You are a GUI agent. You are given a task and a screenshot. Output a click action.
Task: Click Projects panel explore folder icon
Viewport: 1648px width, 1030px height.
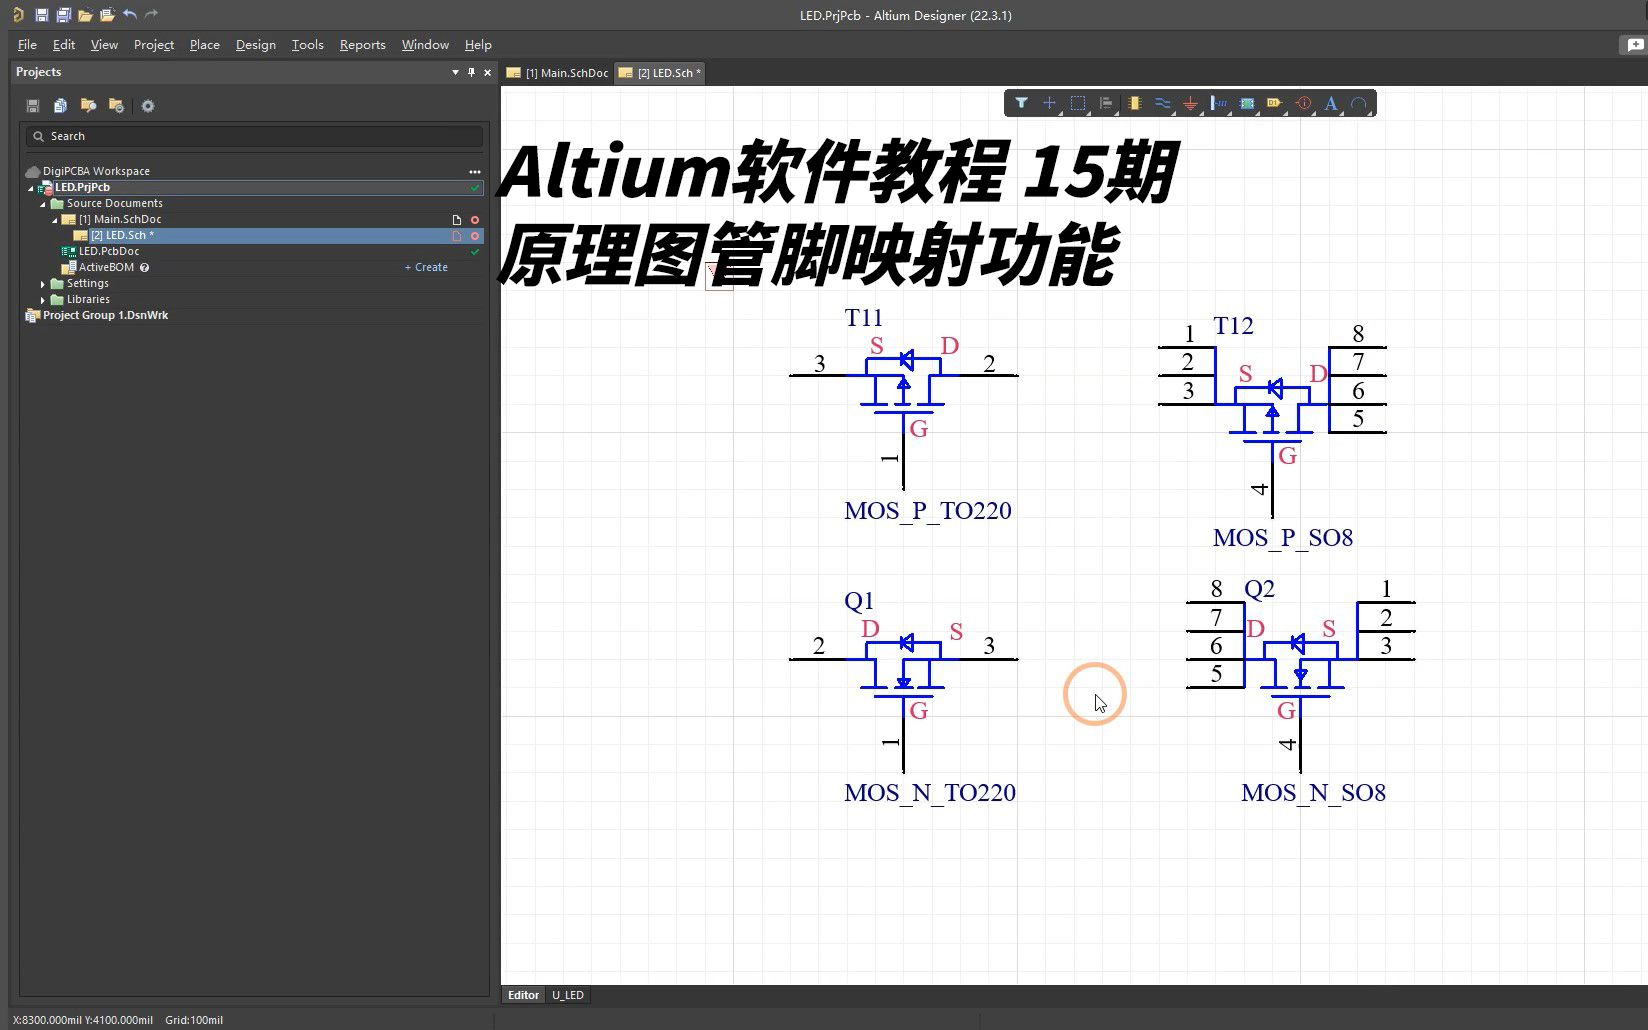[88, 106]
